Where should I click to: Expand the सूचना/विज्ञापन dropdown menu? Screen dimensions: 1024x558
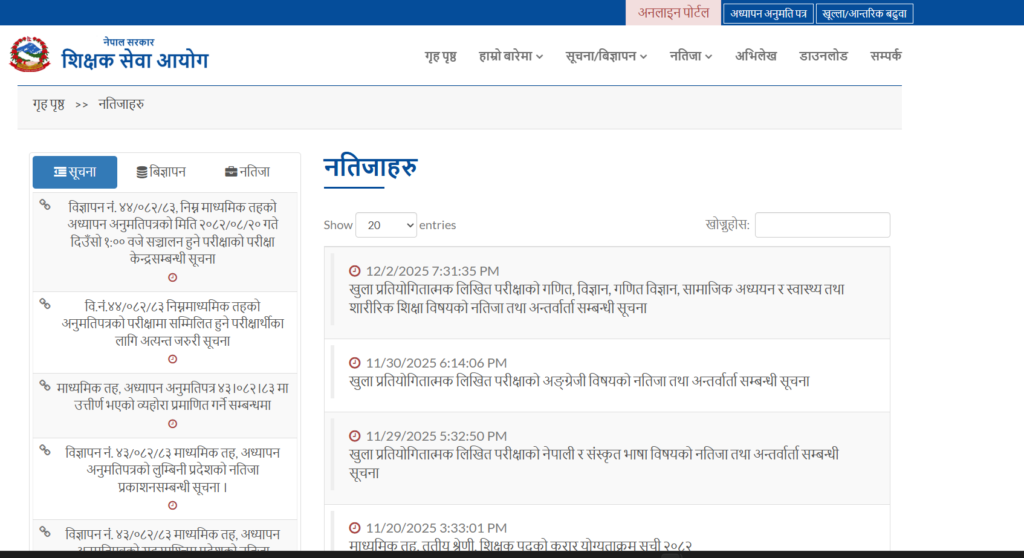607,56
